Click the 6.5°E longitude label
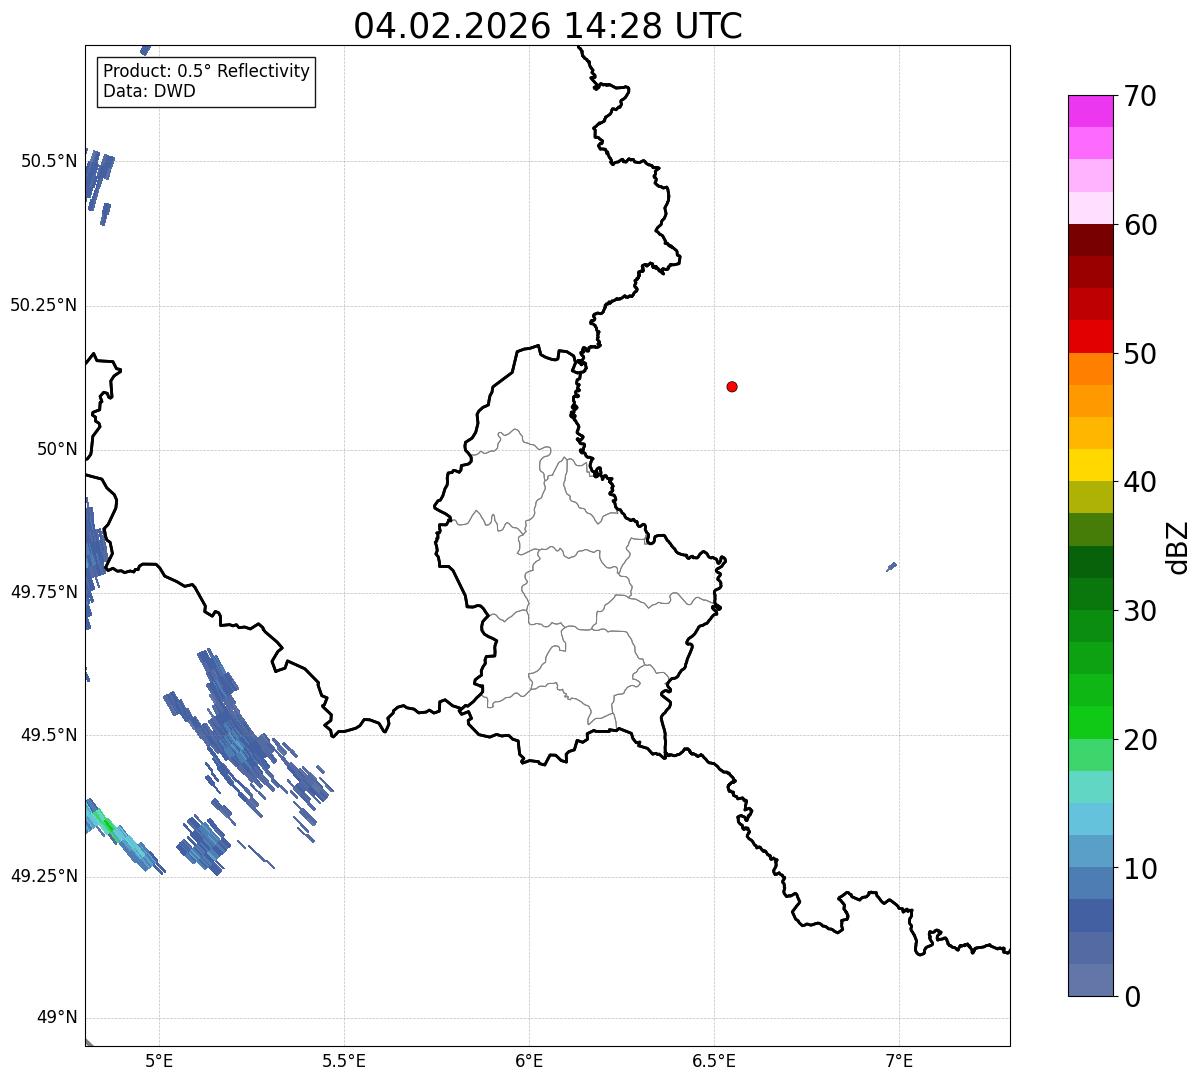This screenshot has width=1202, height=1081. coord(714,1061)
